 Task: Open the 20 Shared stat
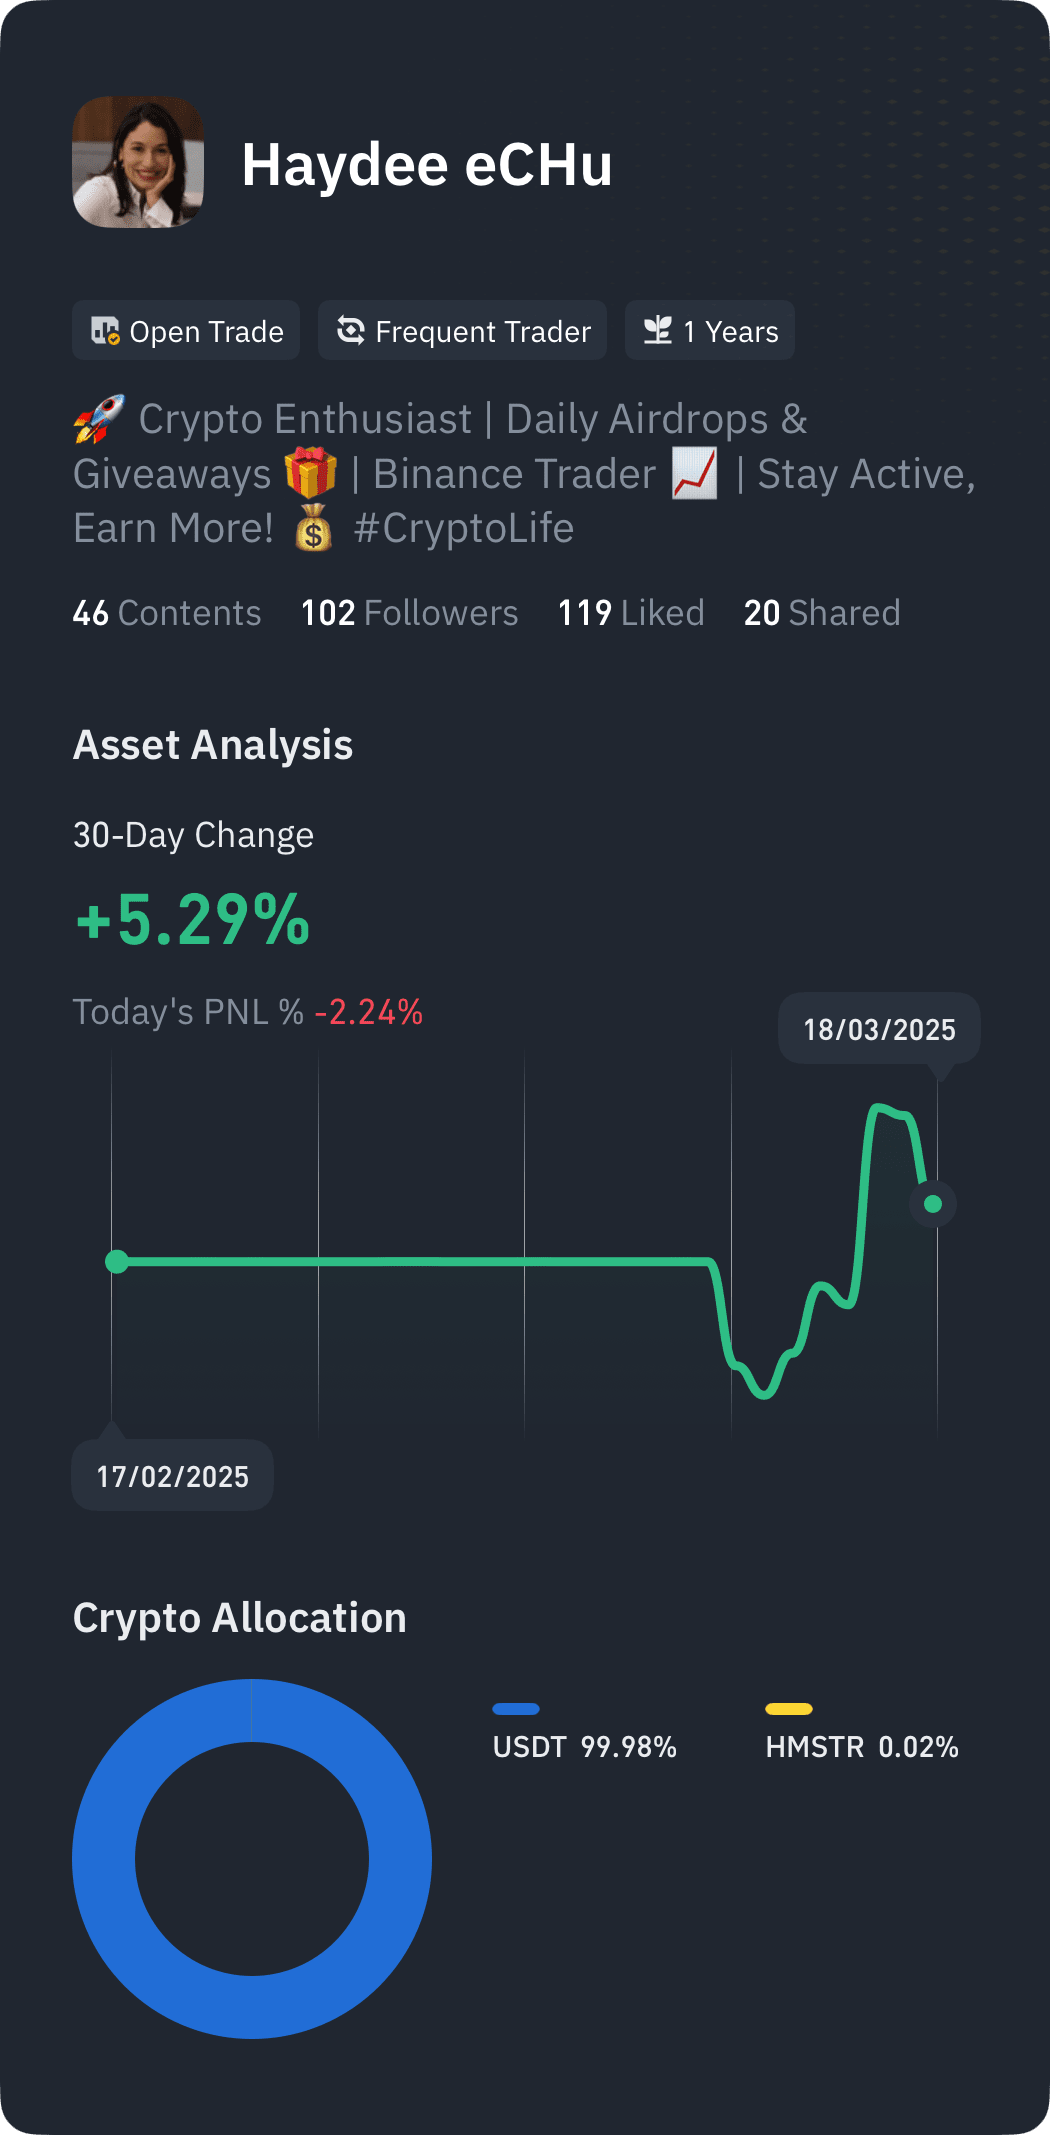[x=822, y=613]
